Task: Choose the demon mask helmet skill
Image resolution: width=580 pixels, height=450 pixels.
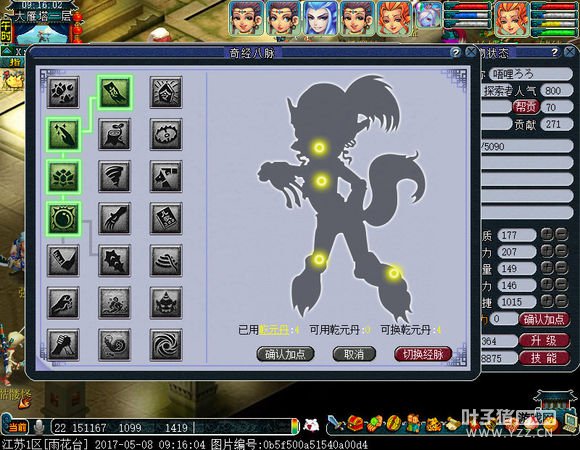Action: [x=166, y=303]
